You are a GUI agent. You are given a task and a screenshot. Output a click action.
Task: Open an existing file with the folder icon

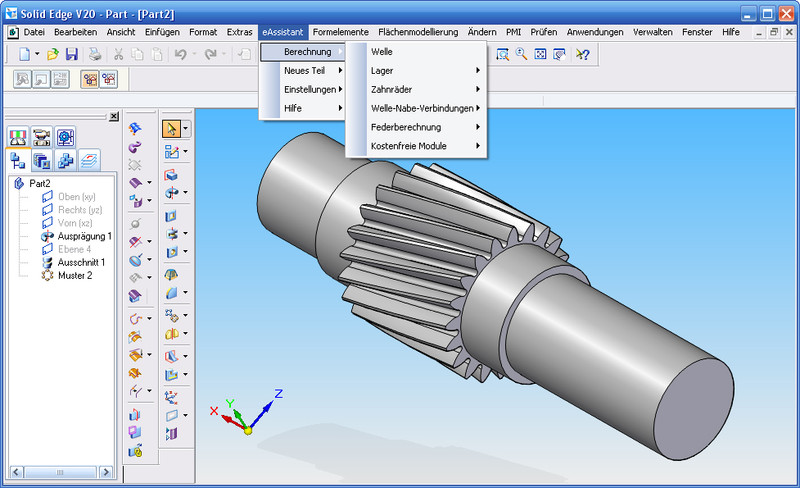coord(53,54)
